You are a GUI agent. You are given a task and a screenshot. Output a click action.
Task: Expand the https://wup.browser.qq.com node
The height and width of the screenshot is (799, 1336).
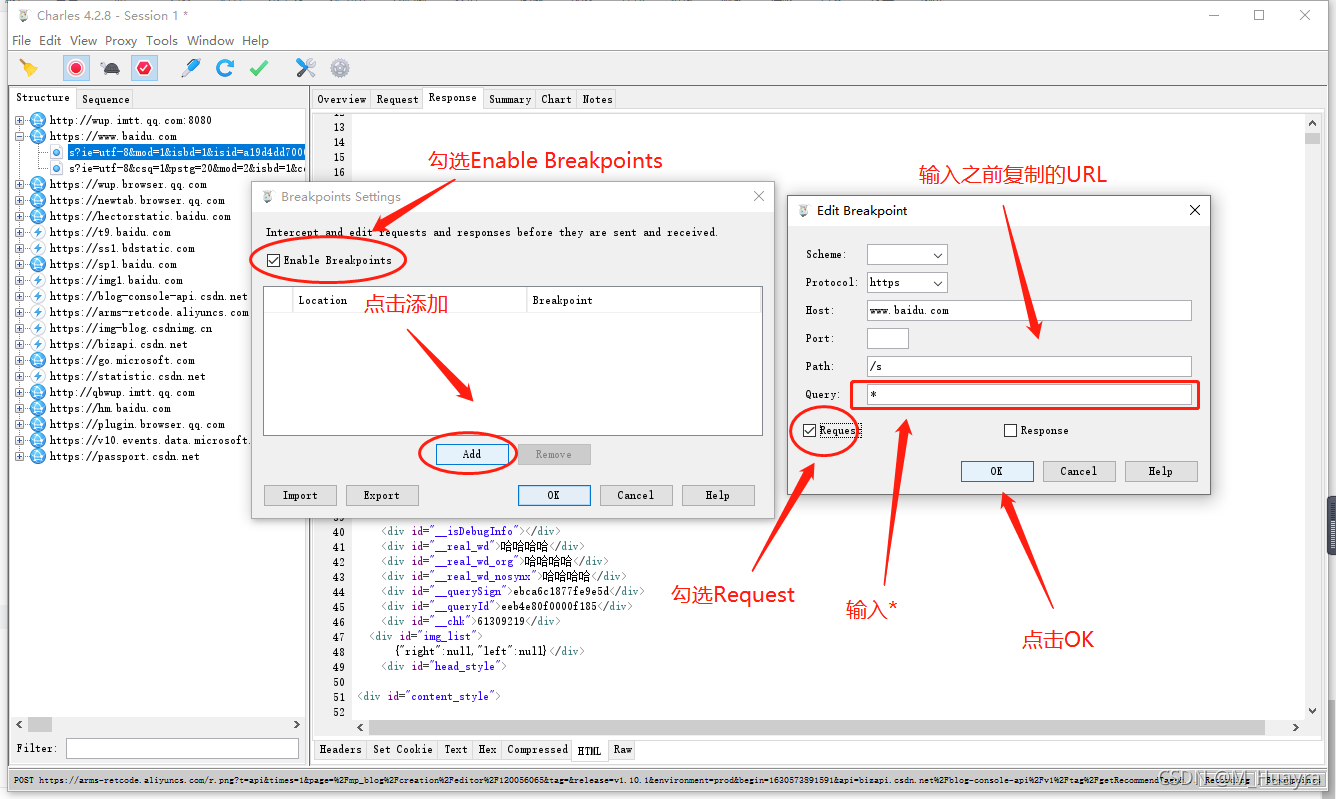coord(19,184)
